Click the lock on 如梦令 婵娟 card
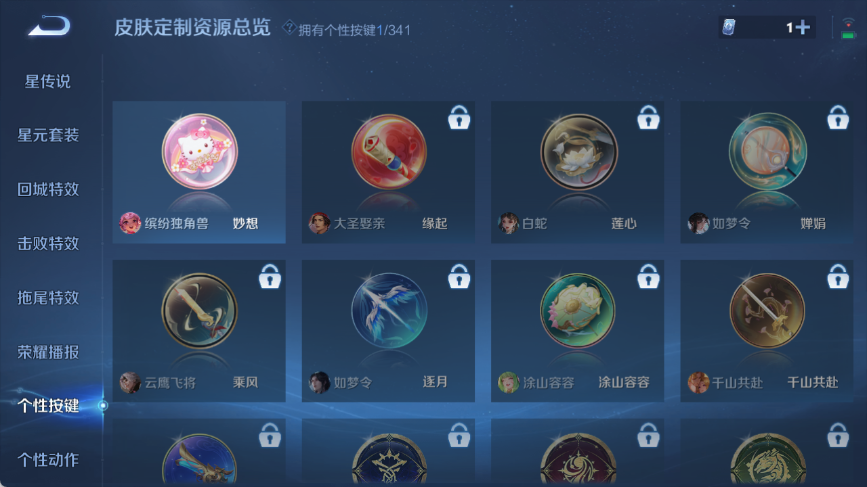867x487 pixels. (838, 117)
